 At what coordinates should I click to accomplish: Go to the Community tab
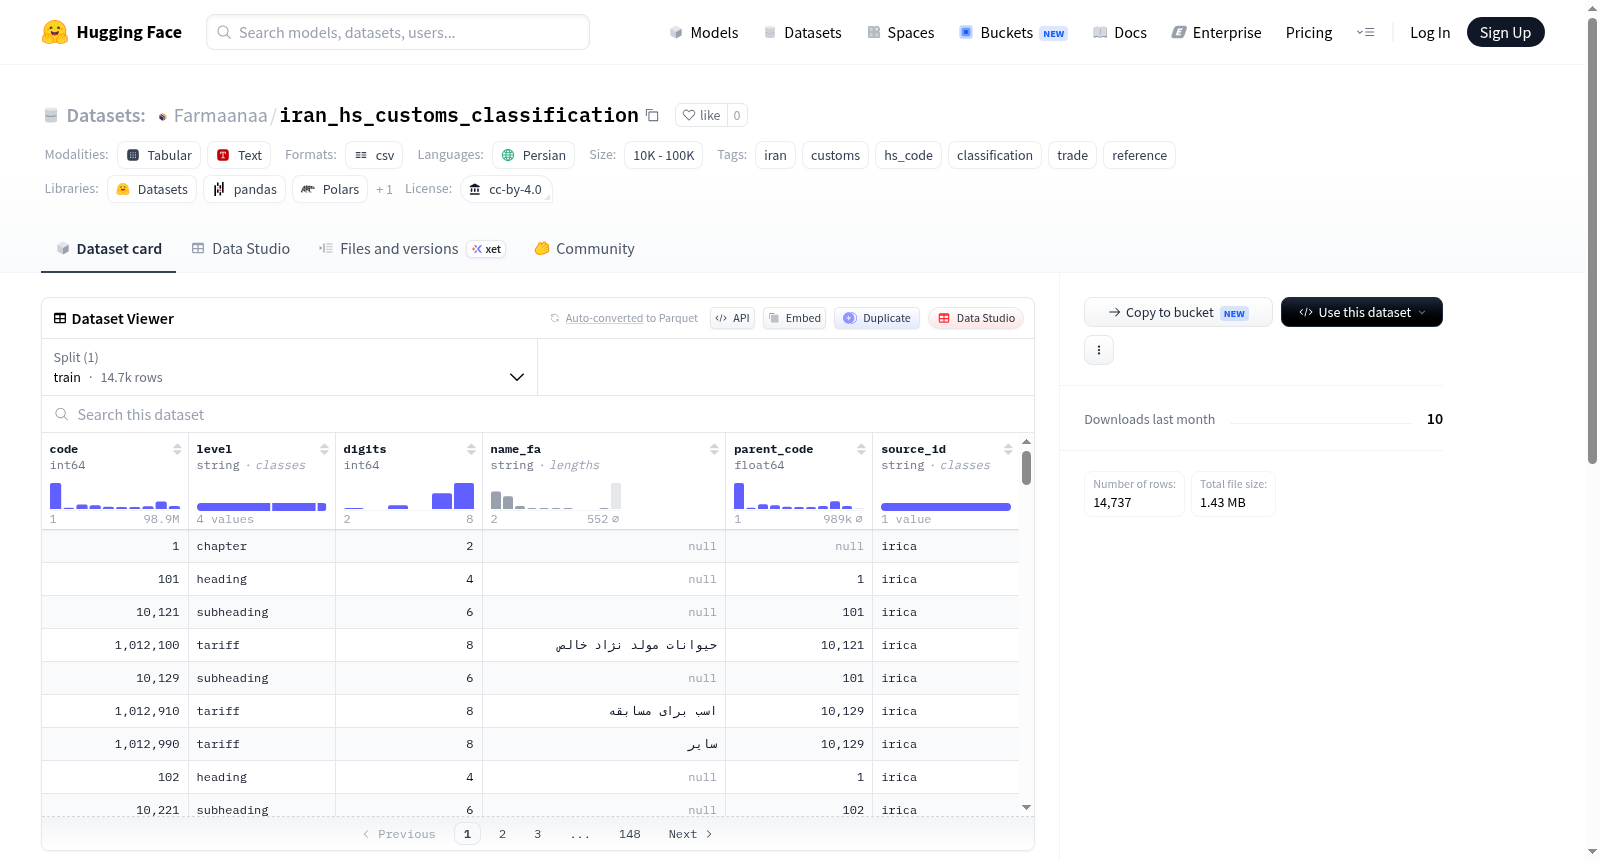pyautogui.click(x=584, y=249)
